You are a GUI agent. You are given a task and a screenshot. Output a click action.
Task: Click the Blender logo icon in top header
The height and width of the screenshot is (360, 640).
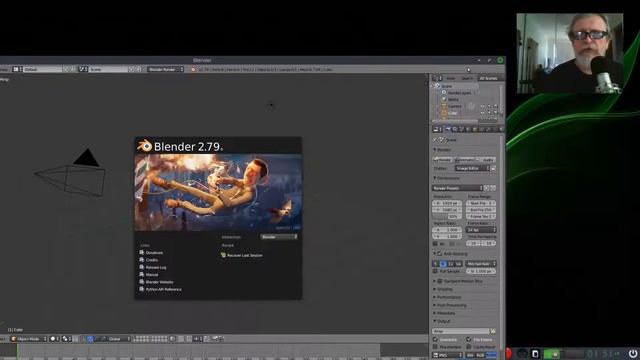pyautogui.click(x=193, y=69)
